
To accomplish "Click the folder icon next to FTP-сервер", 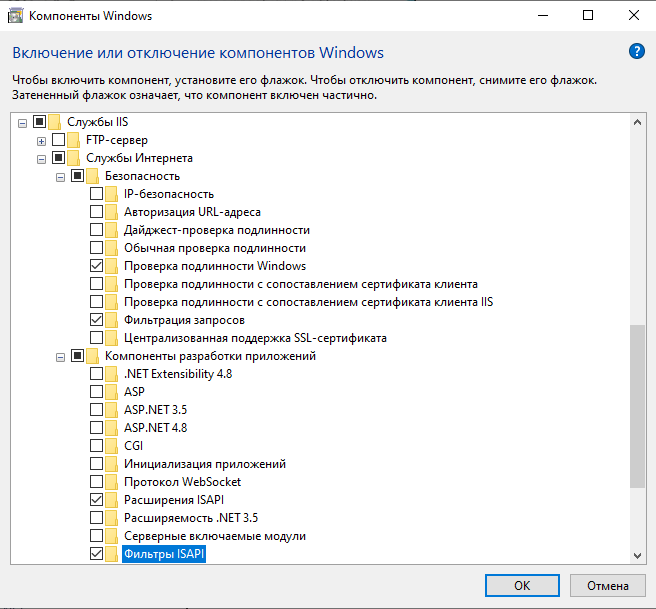I will click(74, 140).
